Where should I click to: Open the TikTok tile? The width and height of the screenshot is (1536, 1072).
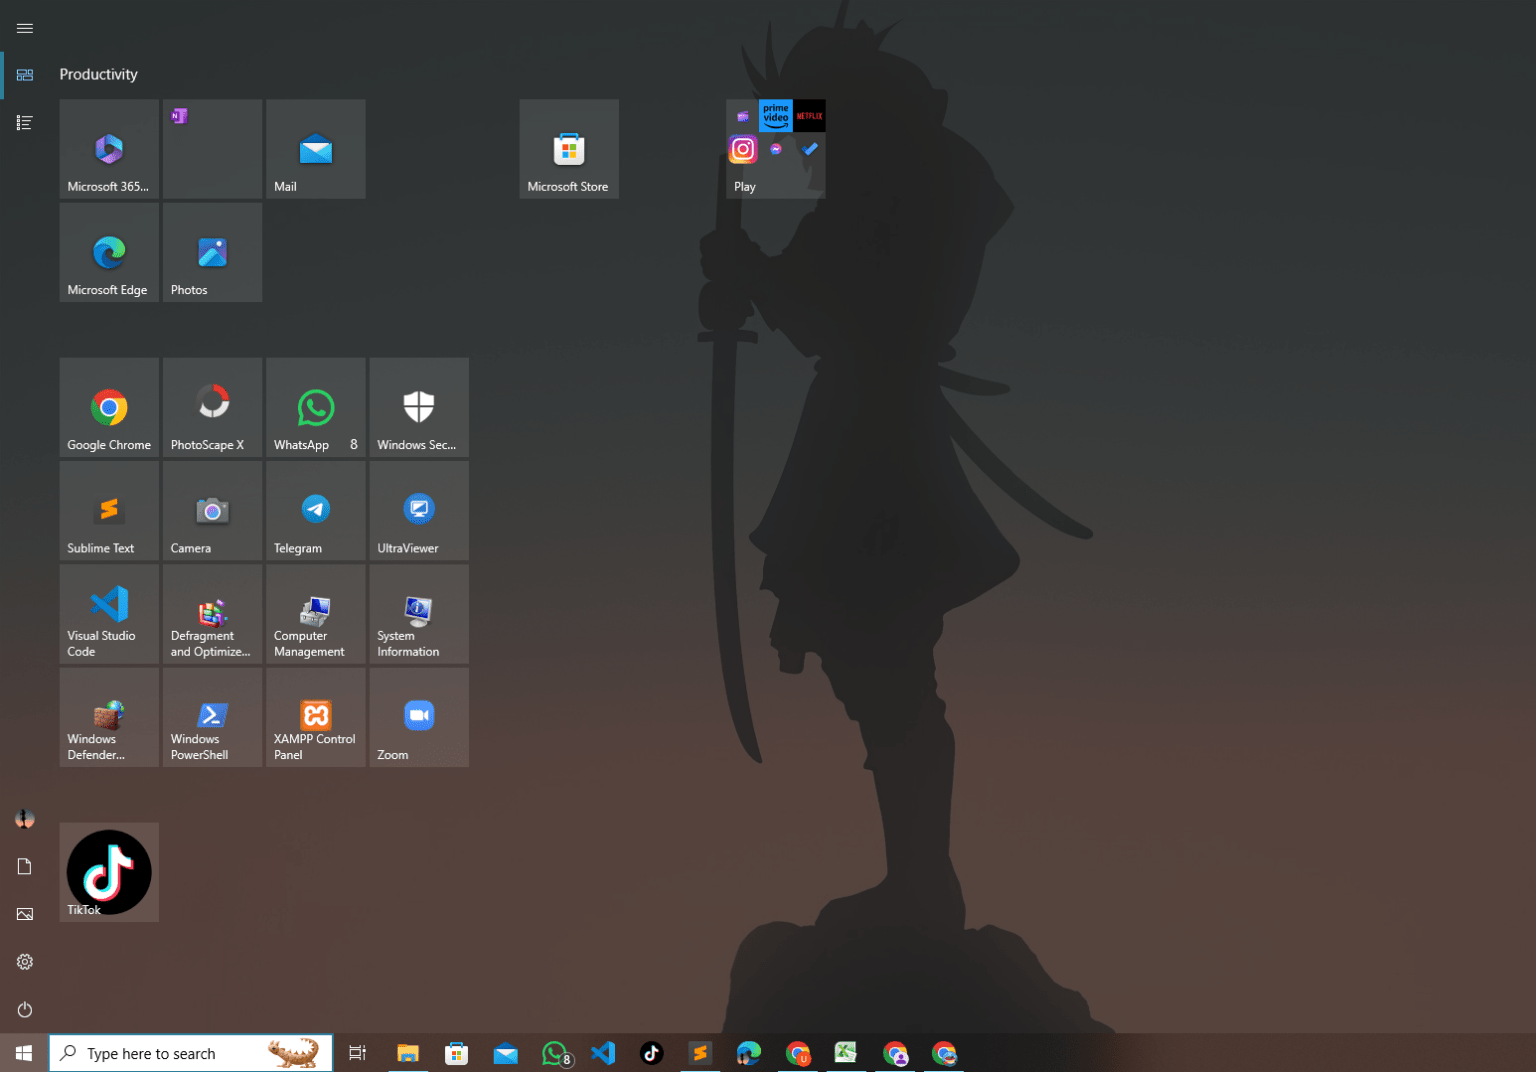108,871
